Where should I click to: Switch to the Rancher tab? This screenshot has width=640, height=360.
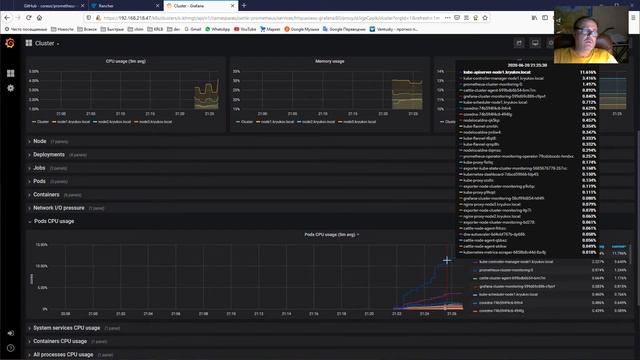tap(125, 6)
